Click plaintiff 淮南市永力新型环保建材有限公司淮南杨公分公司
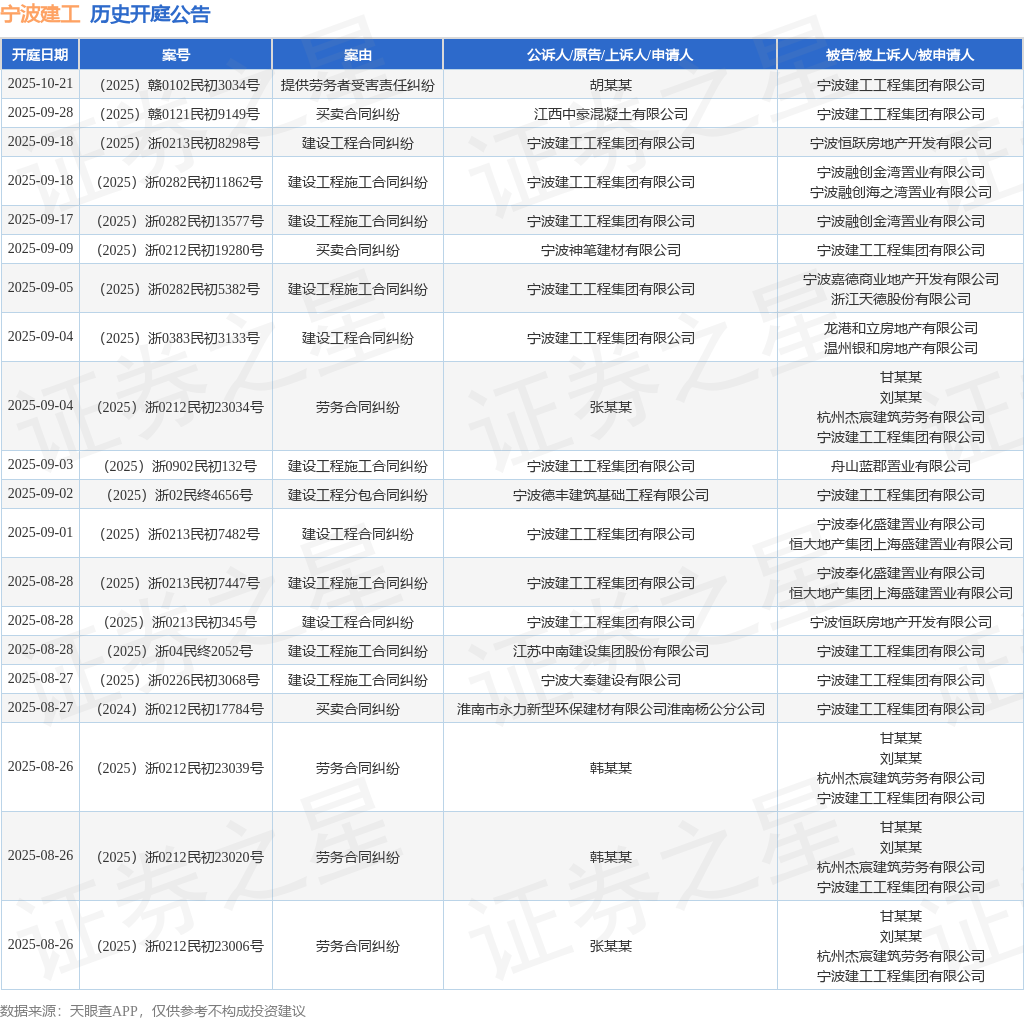Viewport: 1024px width, 1020px height. tap(611, 709)
